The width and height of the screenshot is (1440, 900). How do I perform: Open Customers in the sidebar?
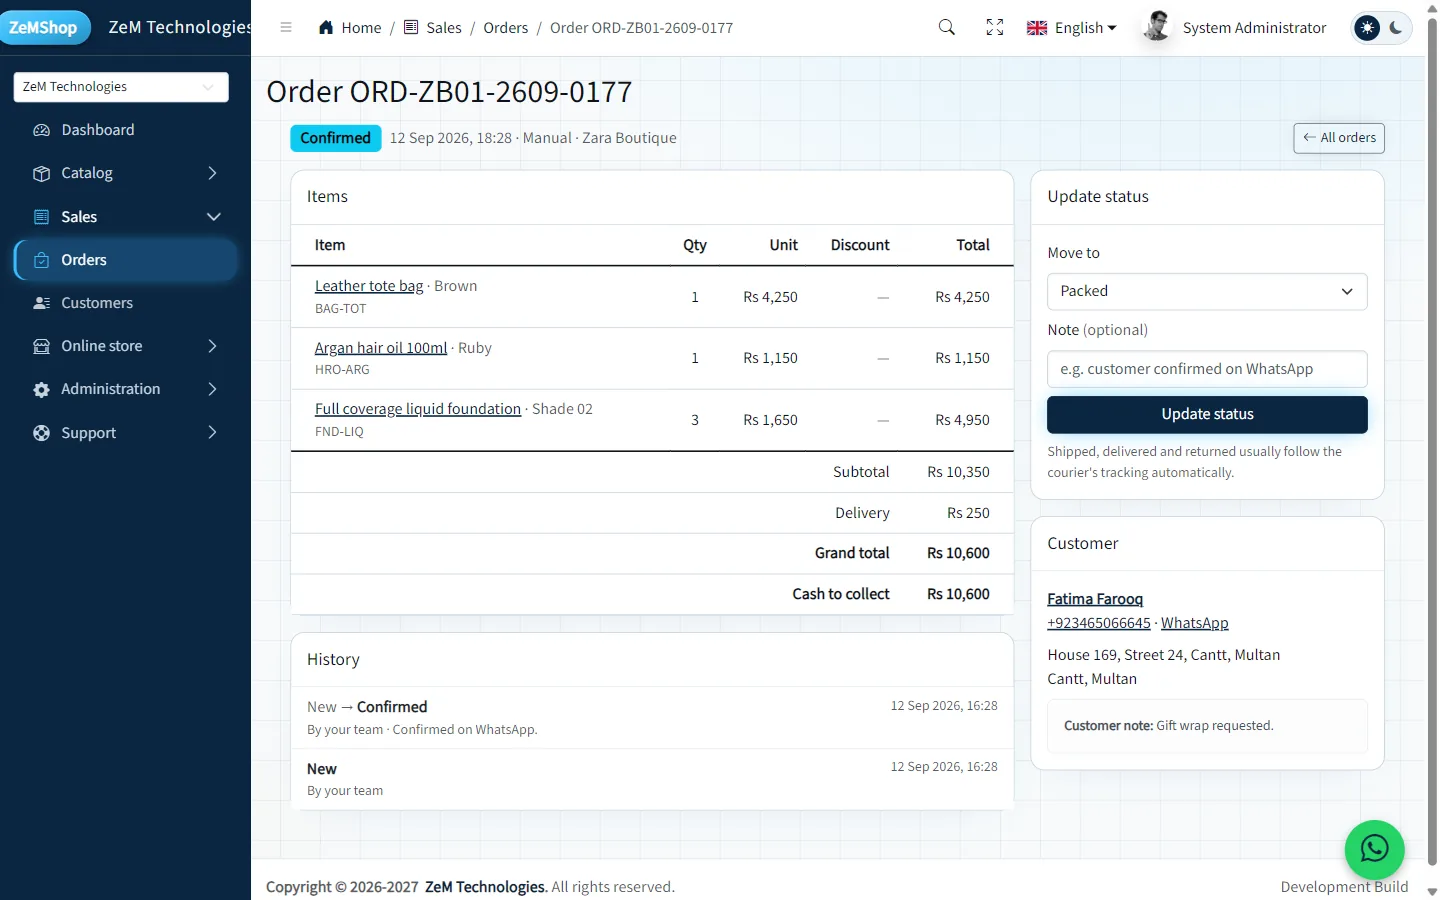[x=125, y=303]
